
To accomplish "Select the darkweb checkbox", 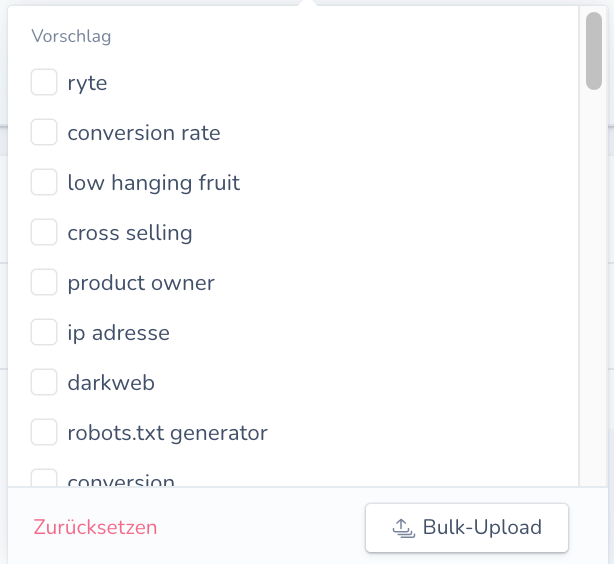I will (44, 382).
